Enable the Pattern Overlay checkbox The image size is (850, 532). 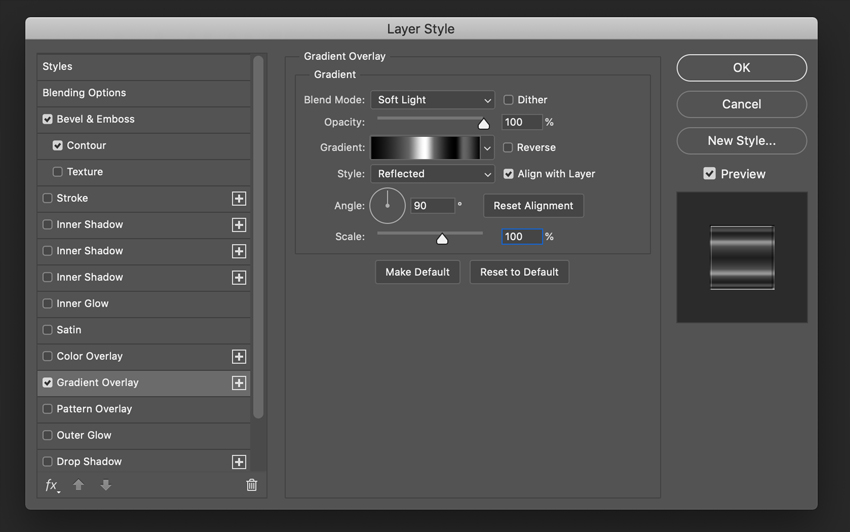[x=48, y=409]
